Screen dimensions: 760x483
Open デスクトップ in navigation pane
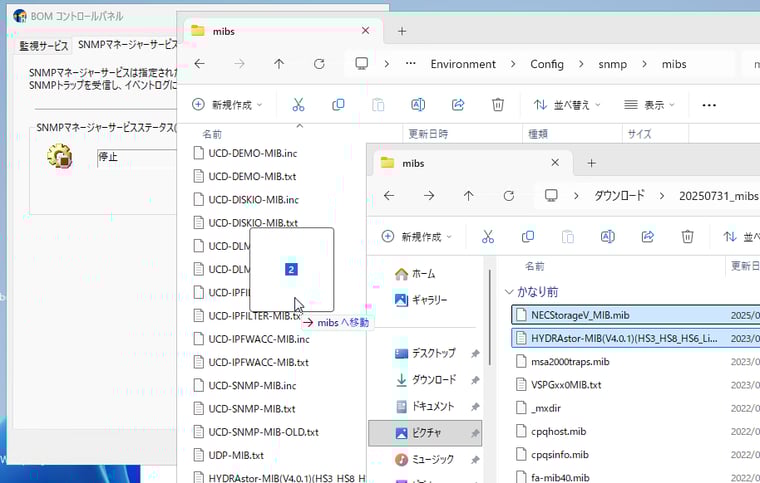click(426, 353)
